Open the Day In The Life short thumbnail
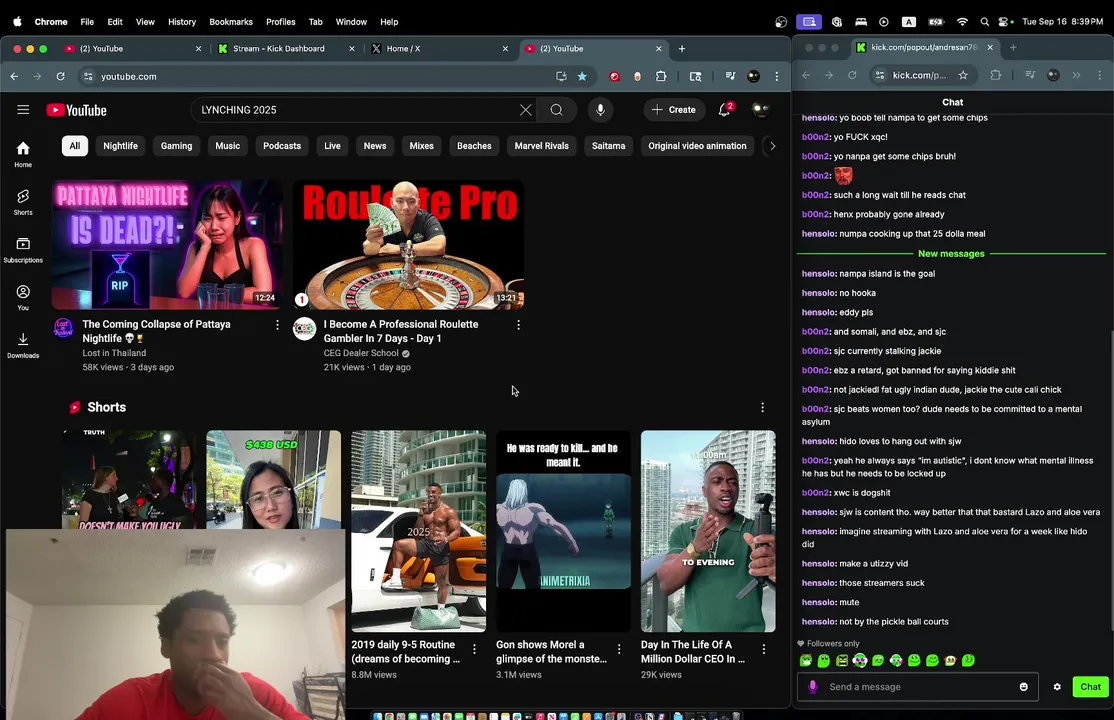Image resolution: width=1114 pixels, height=720 pixels. (x=708, y=531)
